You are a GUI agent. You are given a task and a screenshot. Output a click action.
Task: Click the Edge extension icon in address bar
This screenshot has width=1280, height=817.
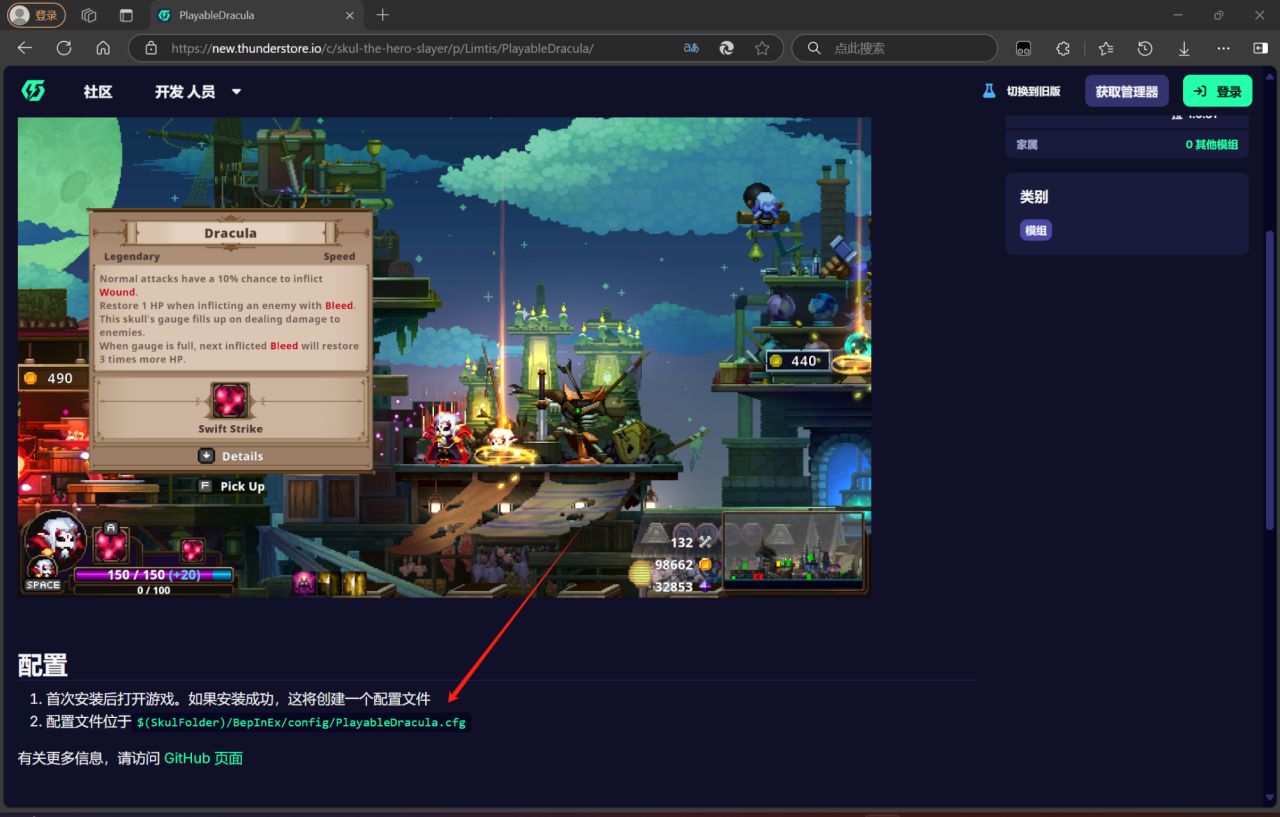[727, 48]
